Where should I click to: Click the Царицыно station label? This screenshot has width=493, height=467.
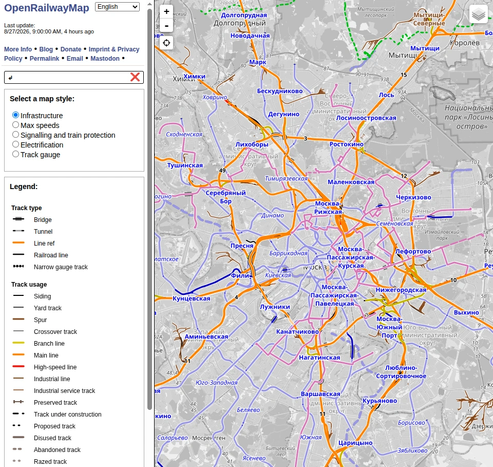click(x=355, y=443)
